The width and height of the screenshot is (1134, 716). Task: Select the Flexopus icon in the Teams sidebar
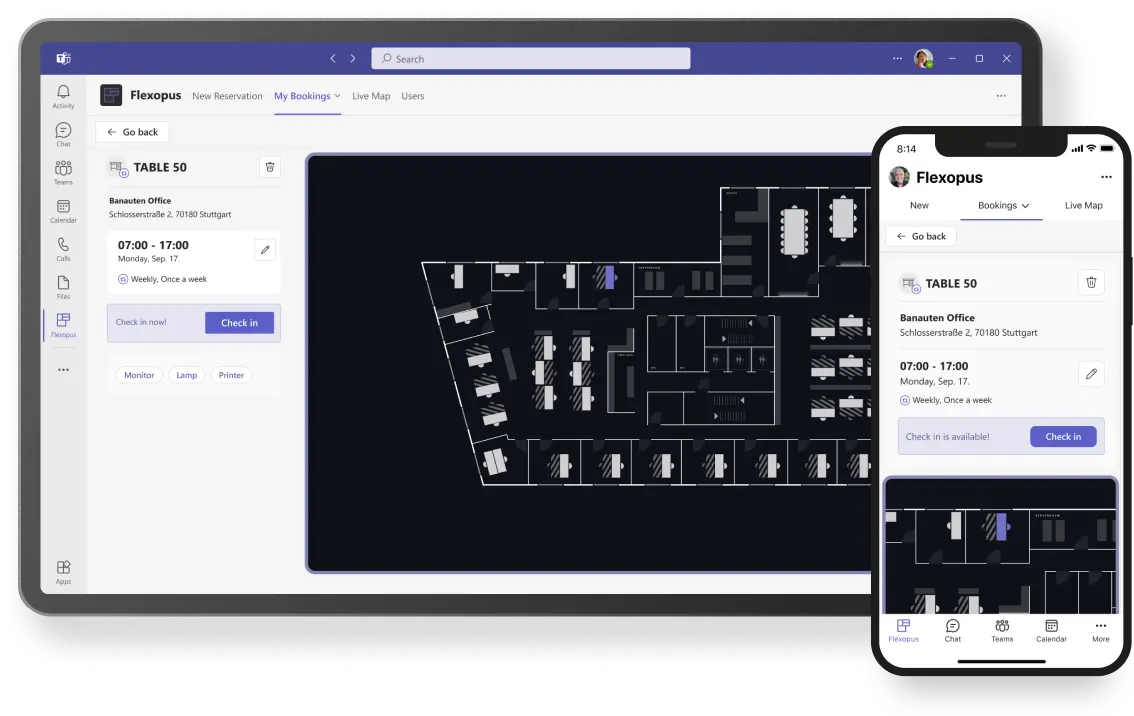click(x=63, y=323)
